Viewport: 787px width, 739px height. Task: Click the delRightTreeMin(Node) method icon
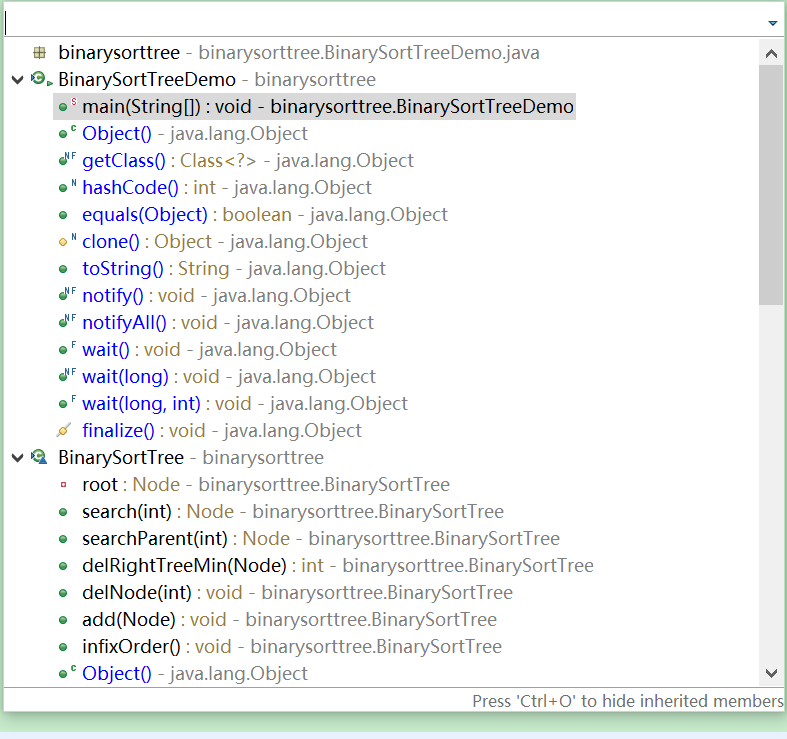(x=63, y=566)
